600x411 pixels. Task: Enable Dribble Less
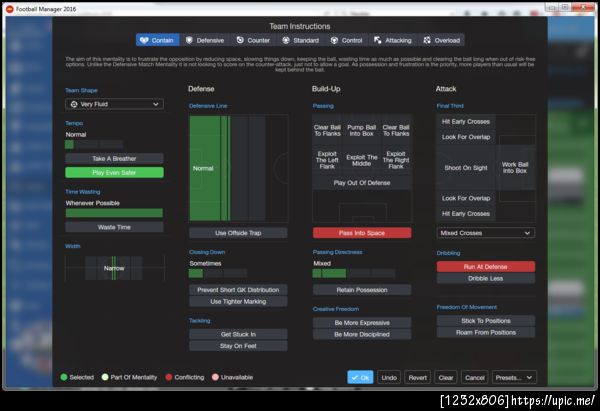click(x=486, y=278)
